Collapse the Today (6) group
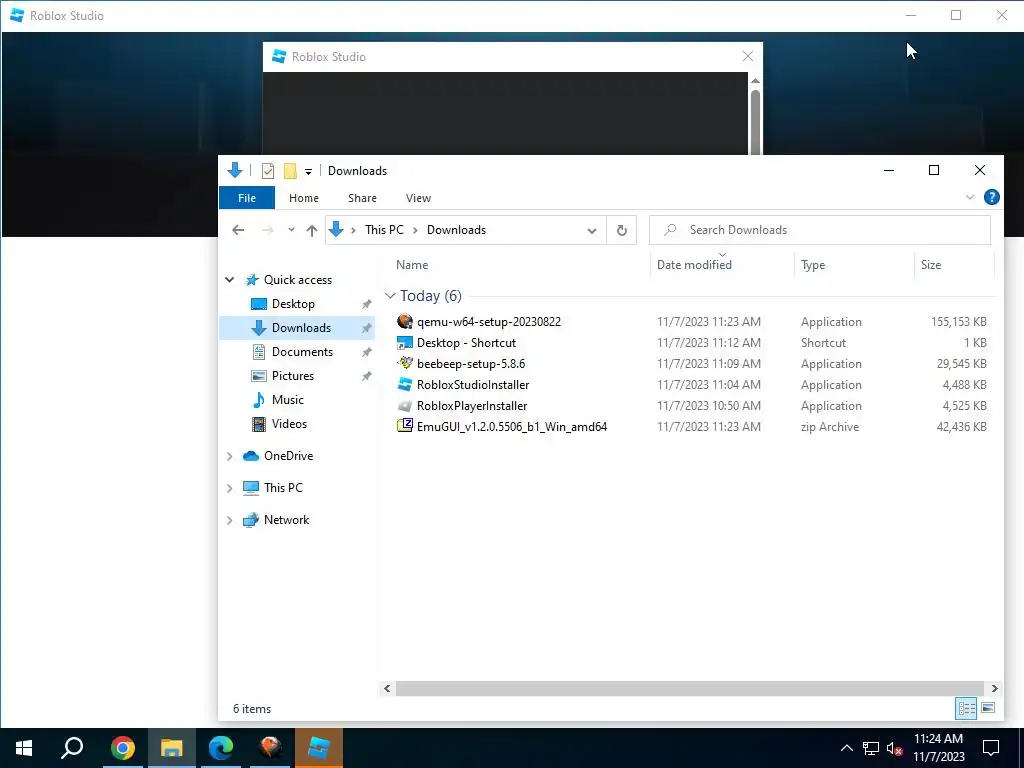 (390, 296)
